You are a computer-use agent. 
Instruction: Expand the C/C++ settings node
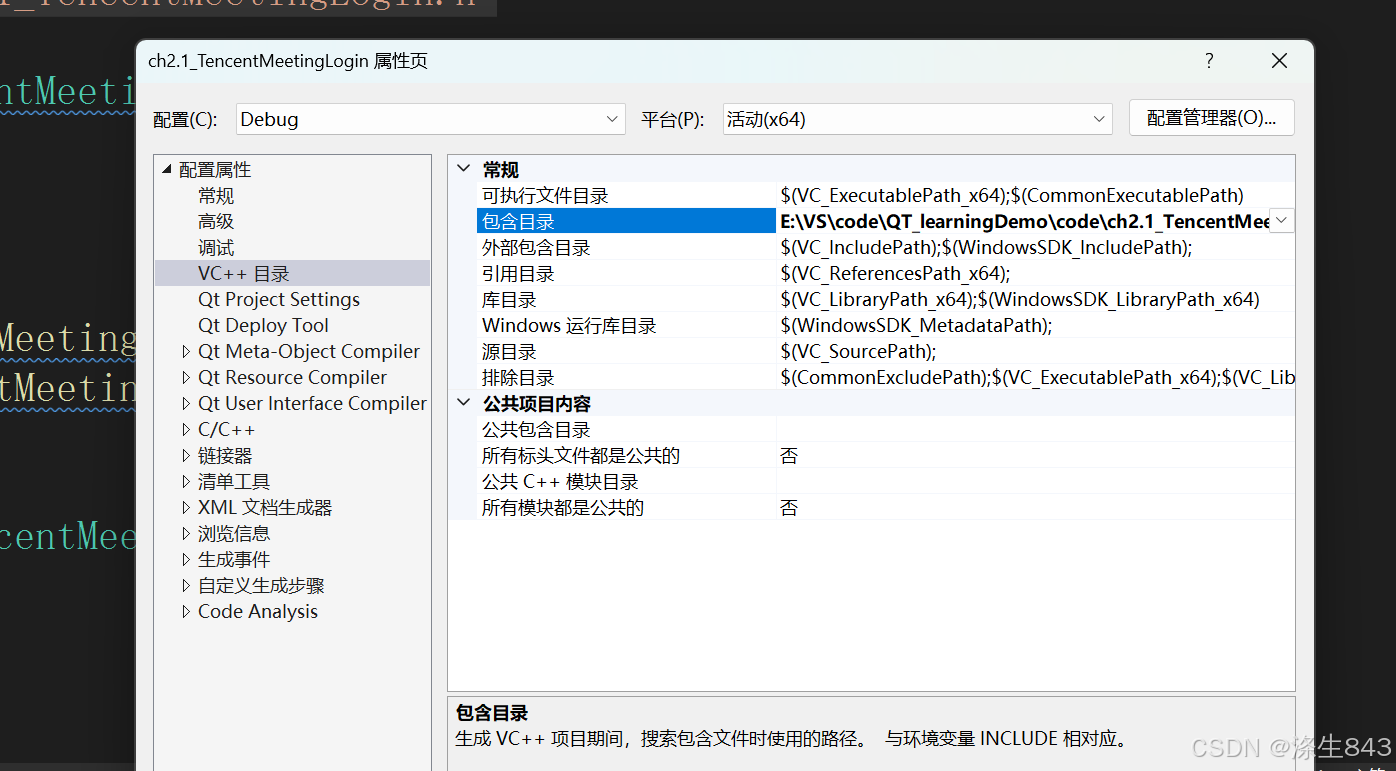(185, 429)
